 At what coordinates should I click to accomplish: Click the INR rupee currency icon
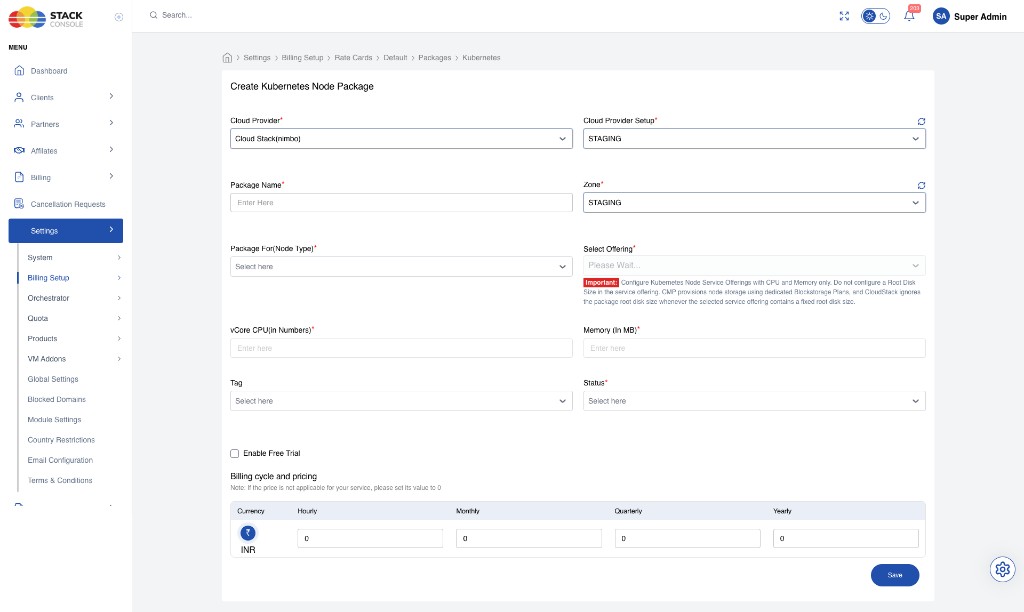248,533
